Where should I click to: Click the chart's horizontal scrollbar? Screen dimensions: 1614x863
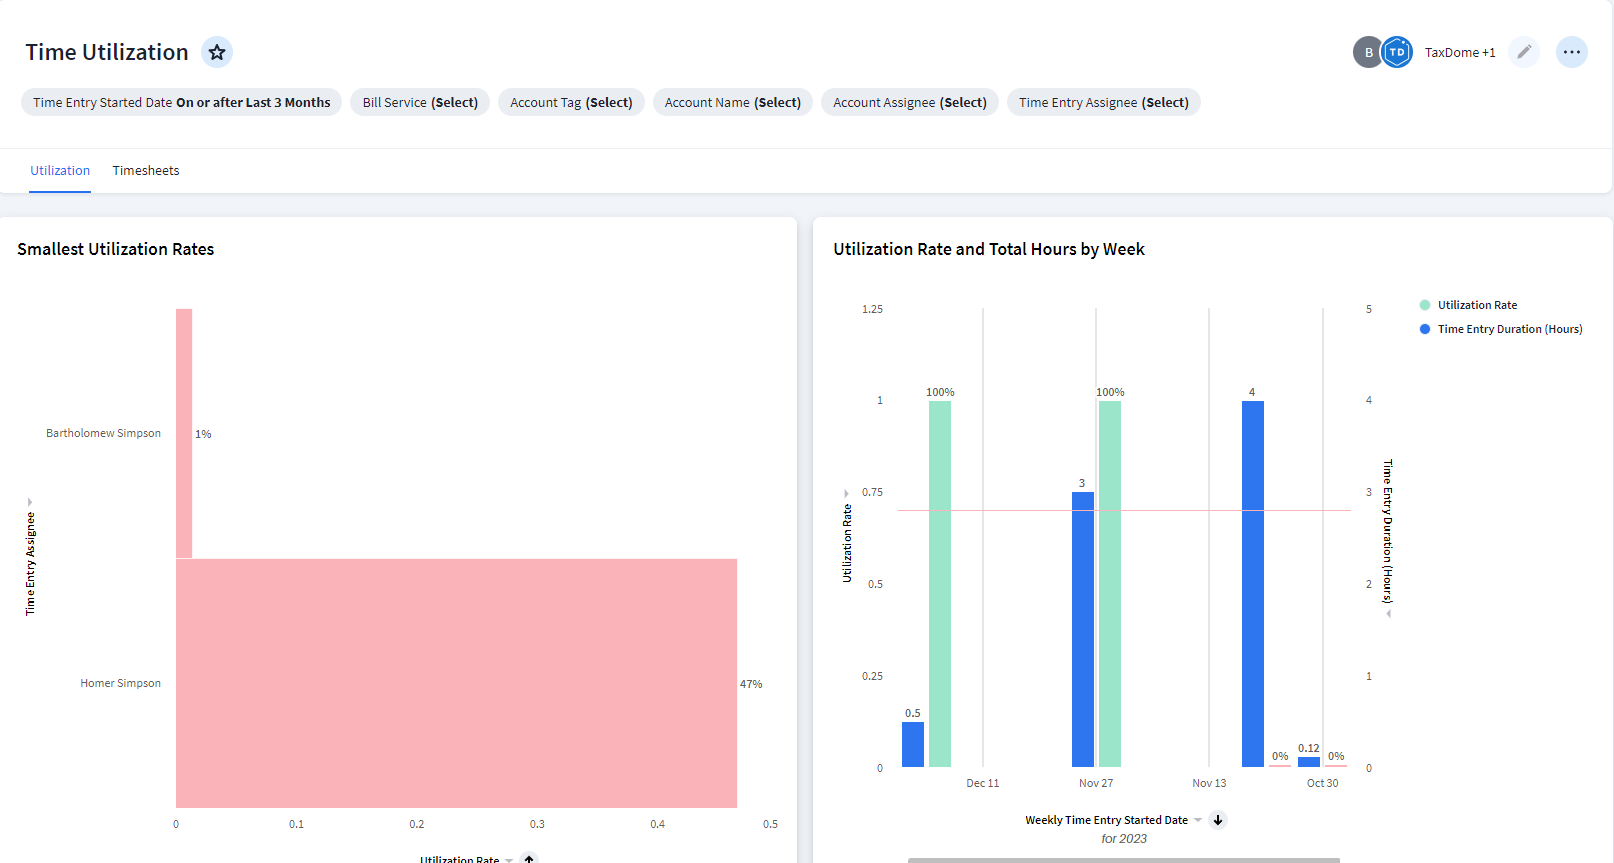tap(1123, 859)
